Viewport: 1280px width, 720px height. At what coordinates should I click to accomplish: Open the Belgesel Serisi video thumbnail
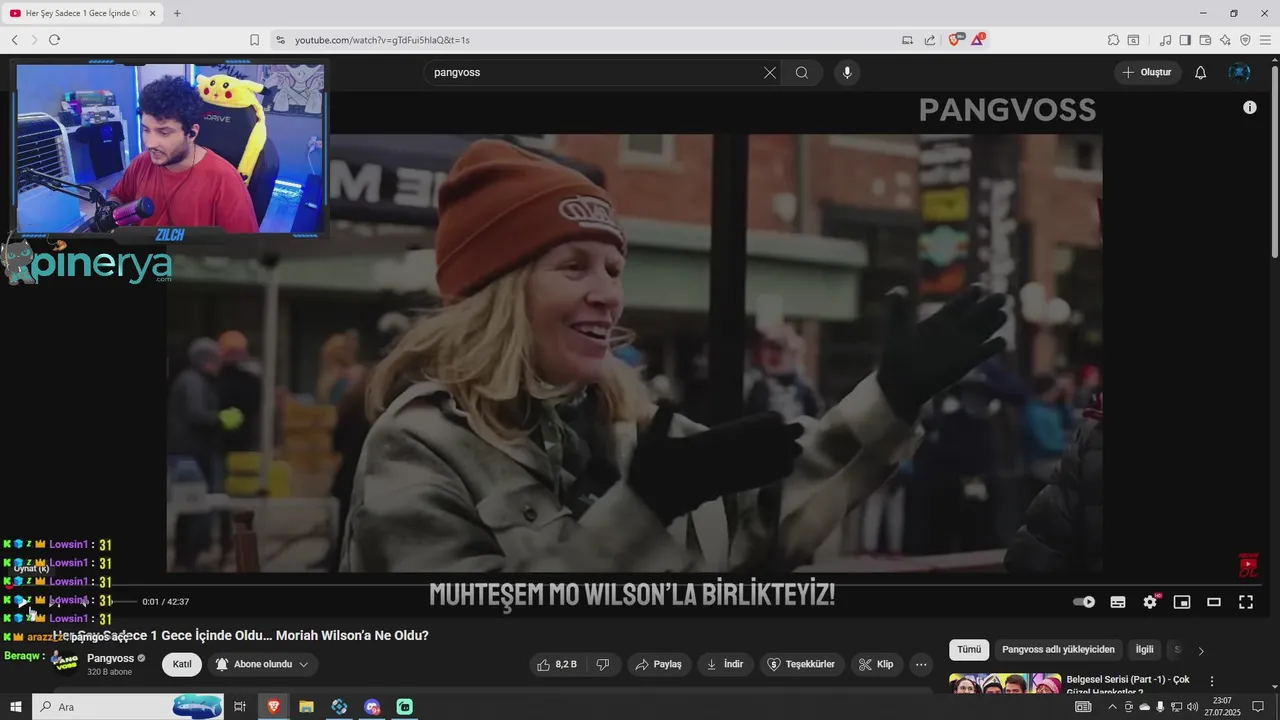(x=1004, y=683)
